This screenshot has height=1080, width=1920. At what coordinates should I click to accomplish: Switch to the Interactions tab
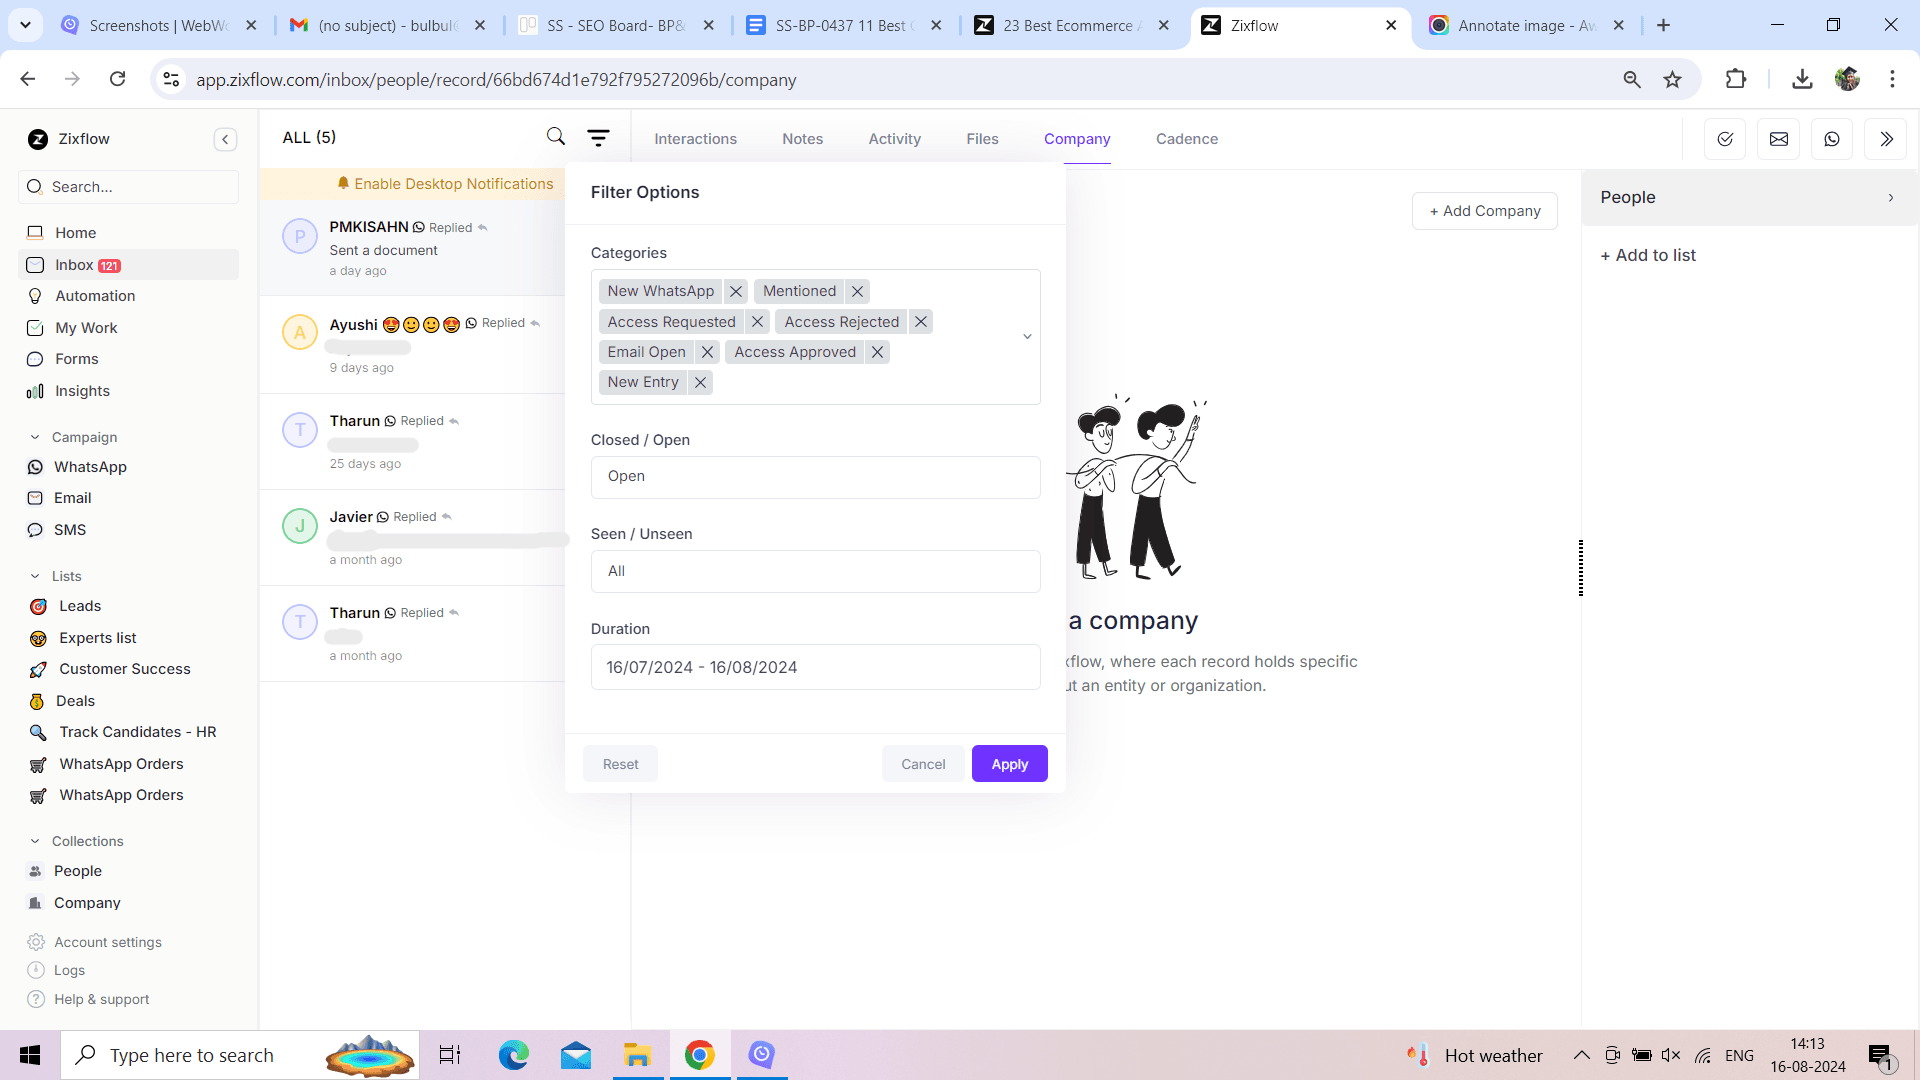695,139
